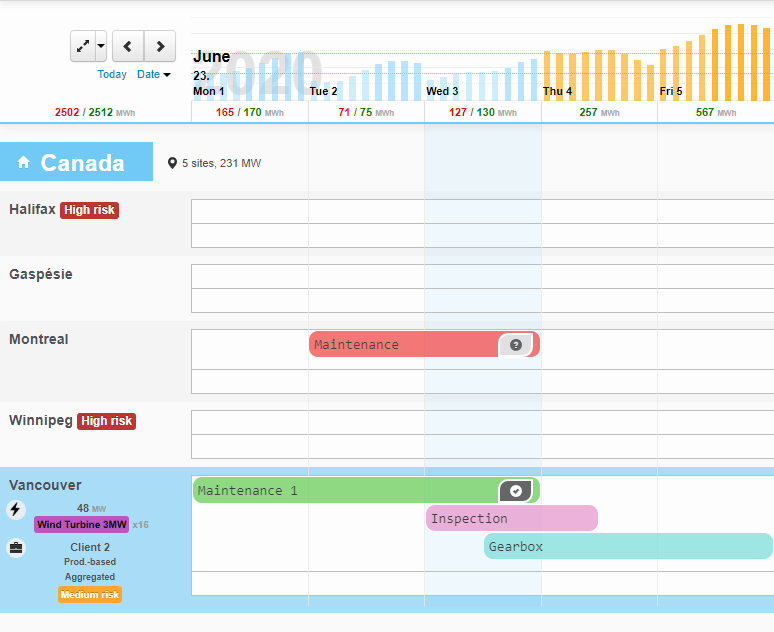Click the Wind Turbine 3MW tag

81,525
